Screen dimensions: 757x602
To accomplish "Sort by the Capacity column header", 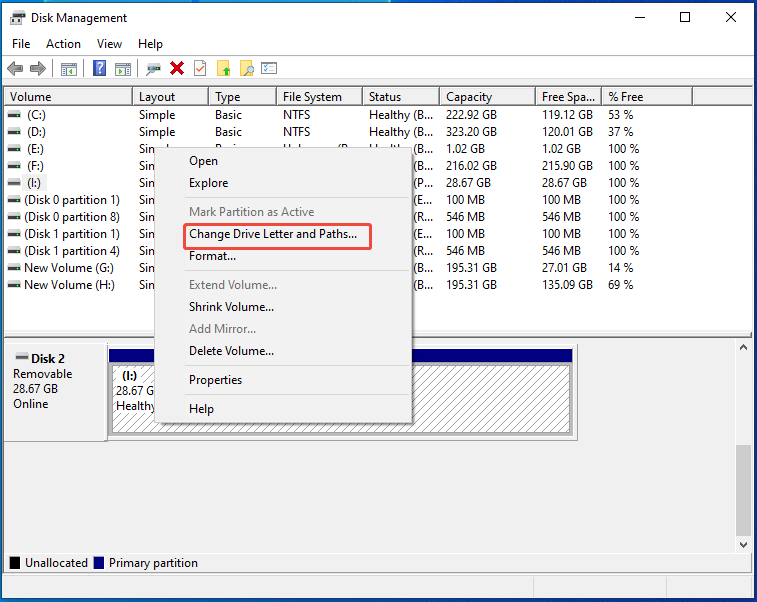I will click(469, 97).
